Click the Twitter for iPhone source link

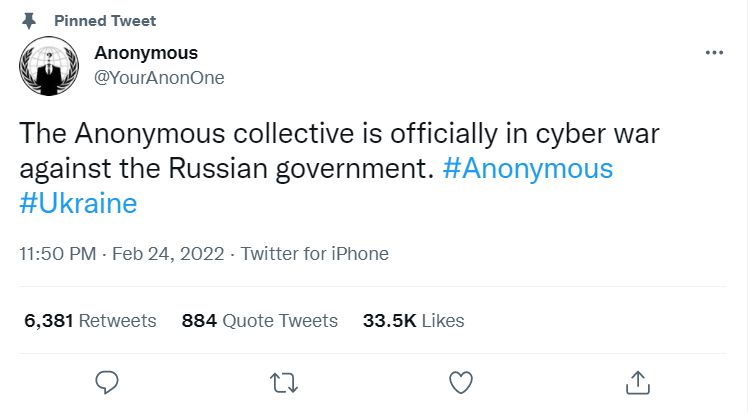click(x=314, y=253)
